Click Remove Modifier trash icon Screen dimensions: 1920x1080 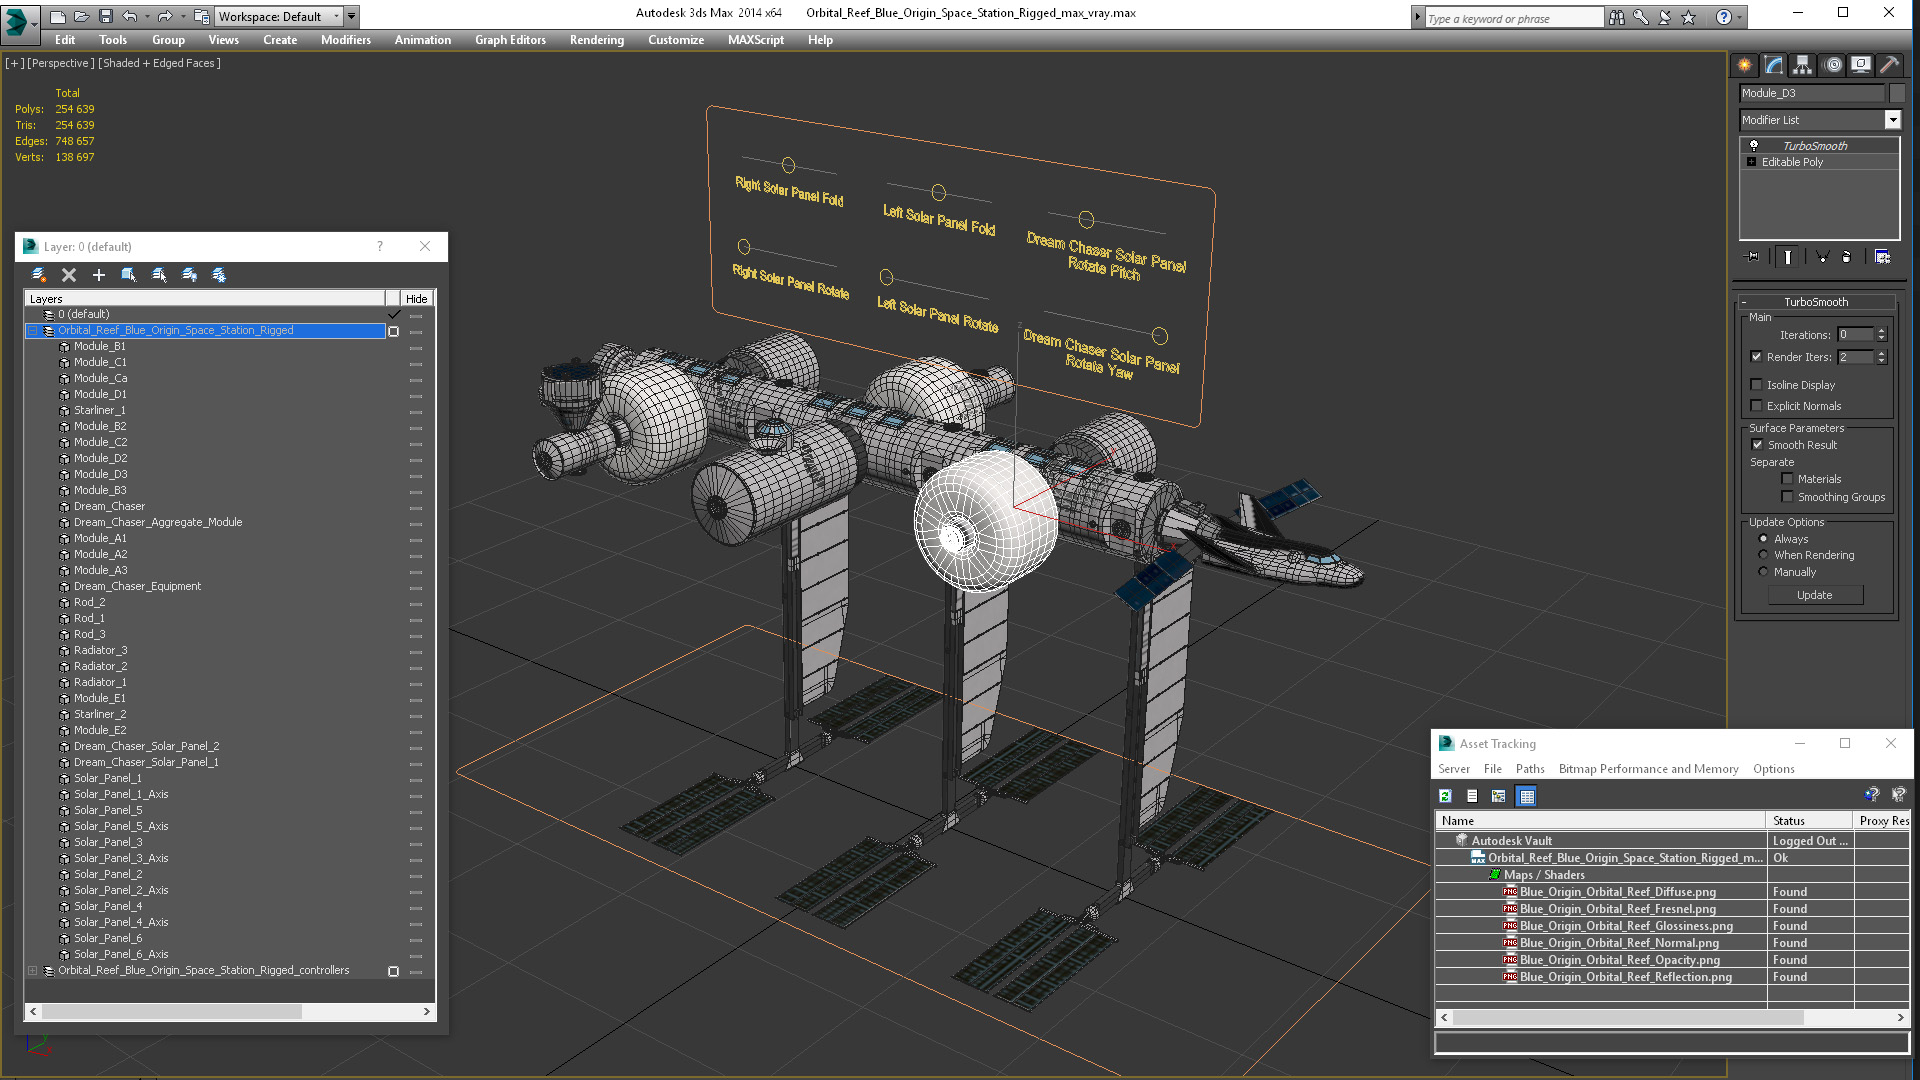1847,257
